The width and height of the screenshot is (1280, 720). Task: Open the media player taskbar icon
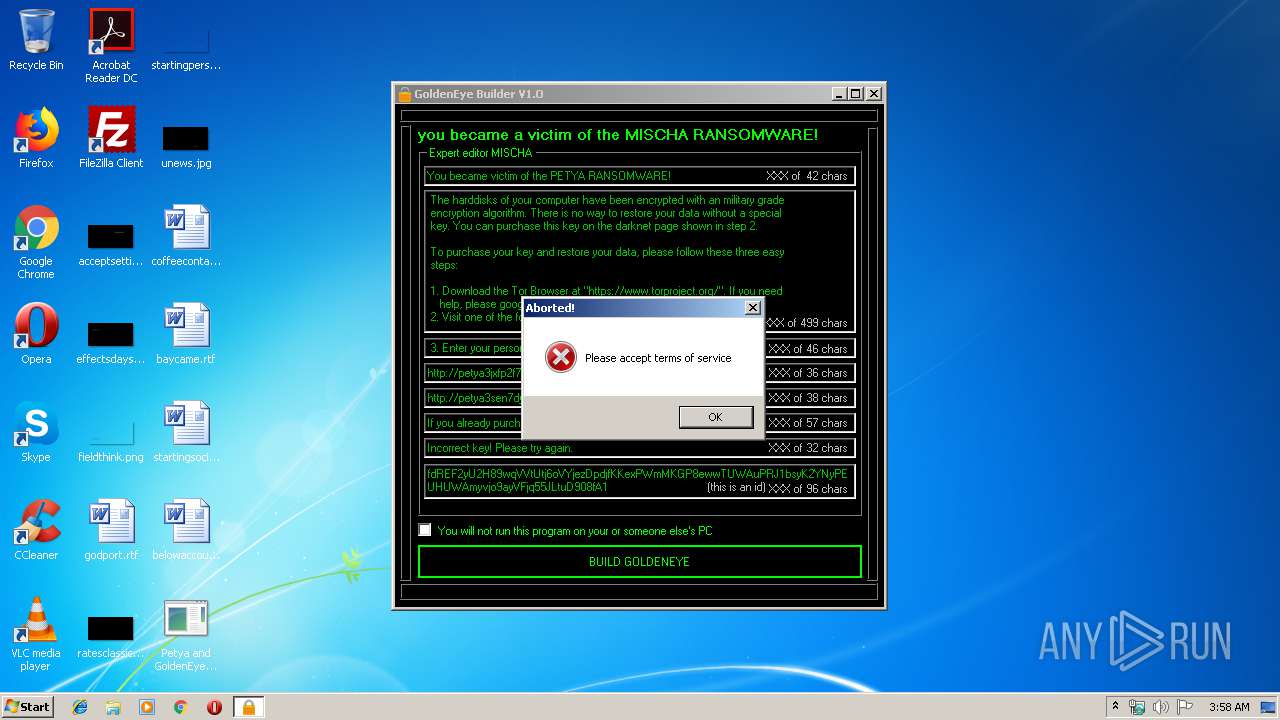pyautogui.click(x=146, y=707)
